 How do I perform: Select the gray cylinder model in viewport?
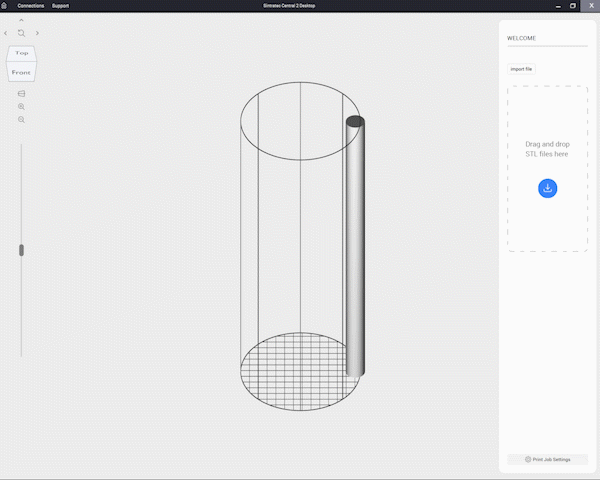[x=355, y=247]
